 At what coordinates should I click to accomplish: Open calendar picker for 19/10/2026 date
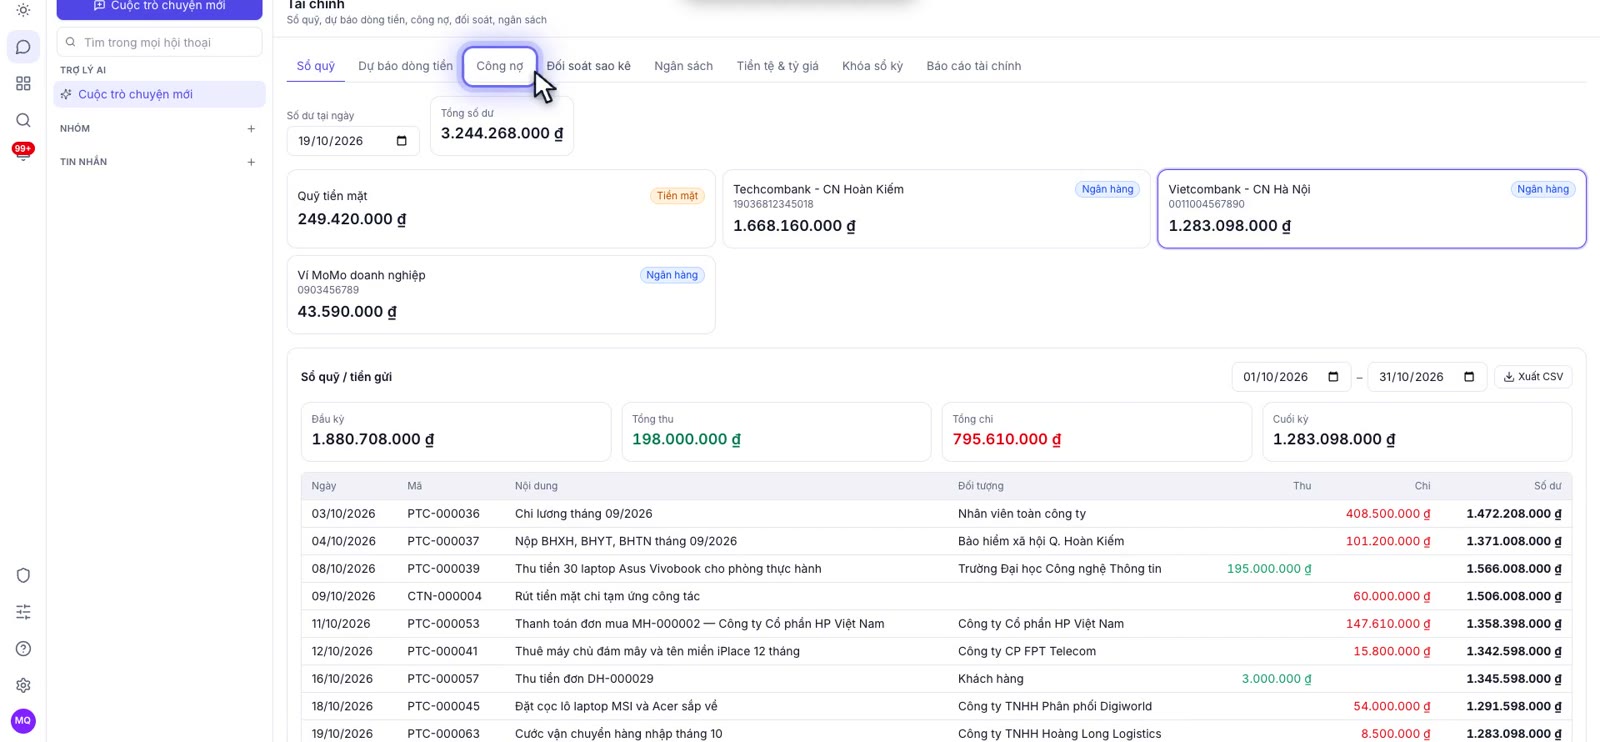pyautogui.click(x=401, y=141)
